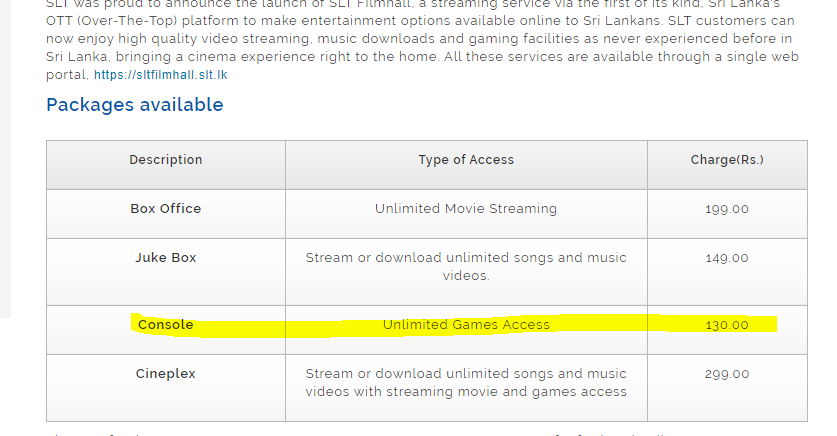Click the SLT Filmhall intro paragraph

(423, 38)
